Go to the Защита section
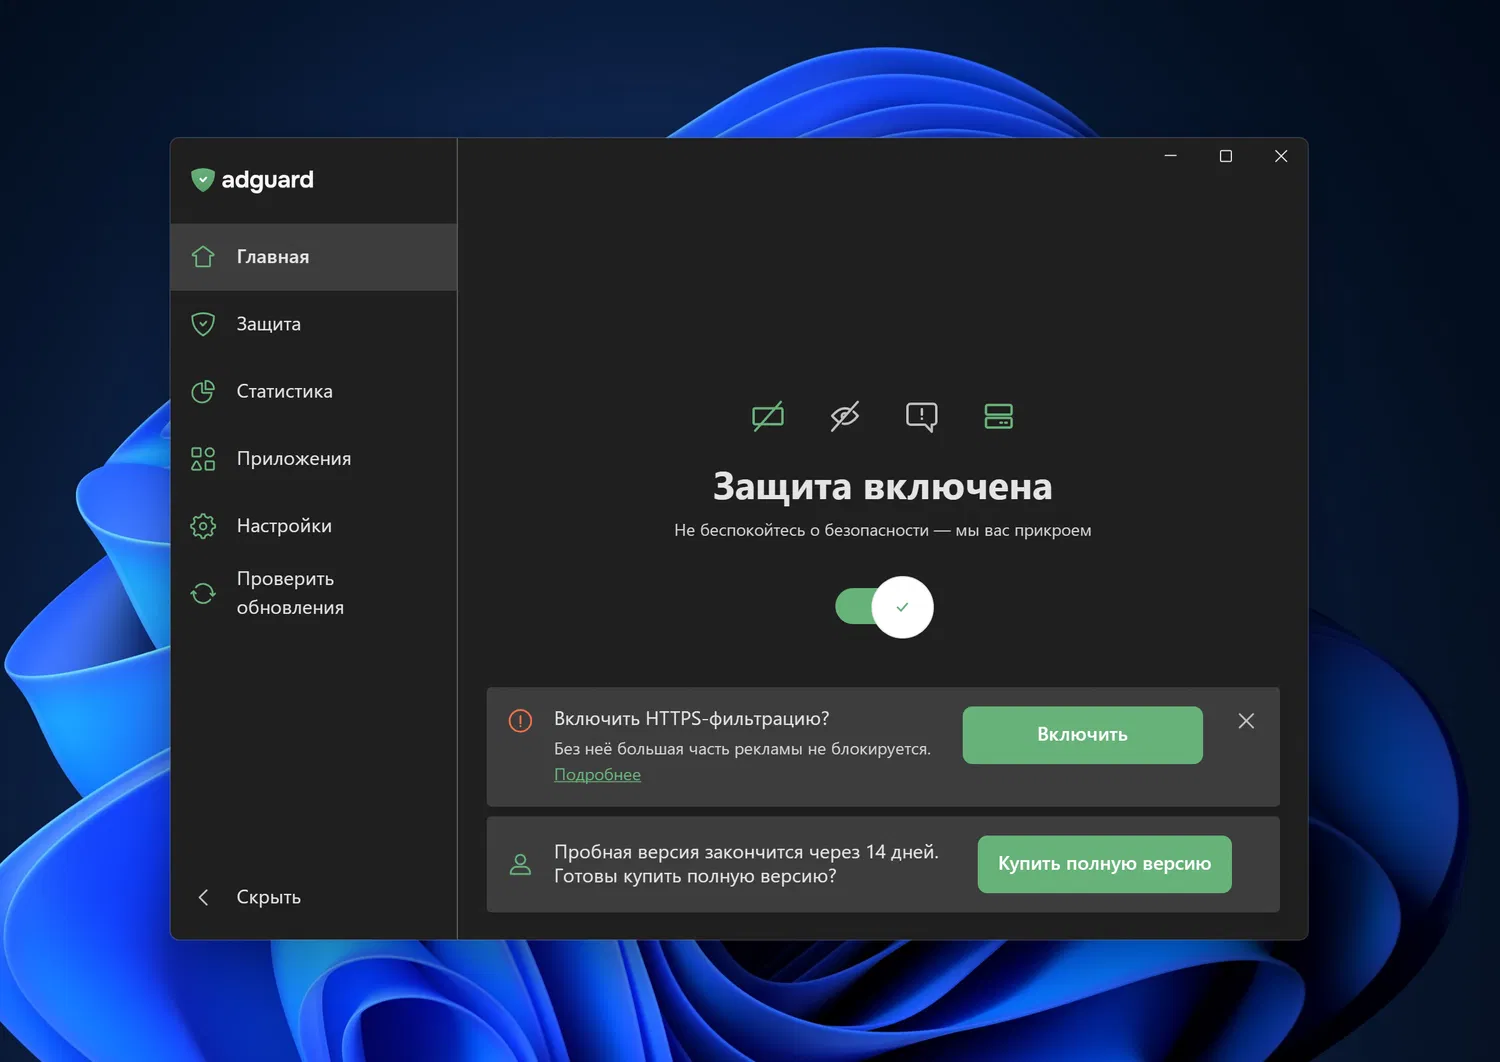The height and width of the screenshot is (1062, 1500). 313,324
